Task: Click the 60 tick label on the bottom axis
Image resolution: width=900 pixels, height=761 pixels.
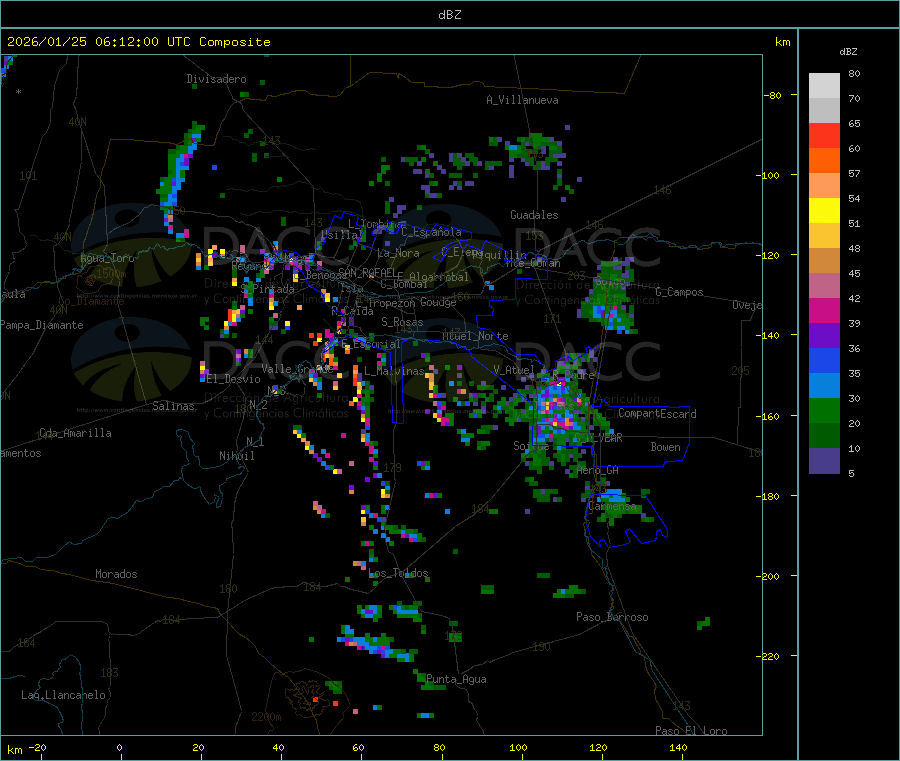Action: (358, 747)
